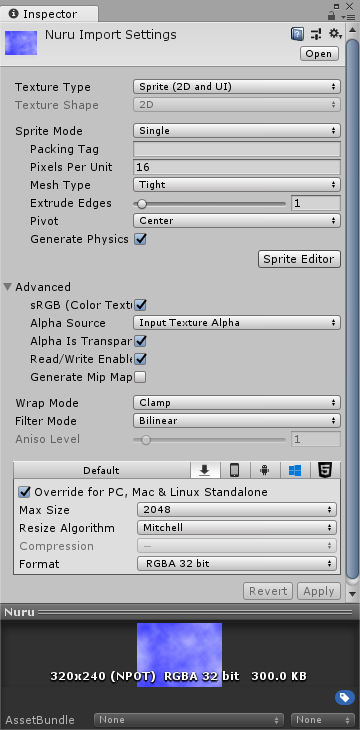Click the Nuru preview thumbnail
This screenshot has width=360, height=730.
[179, 655]
